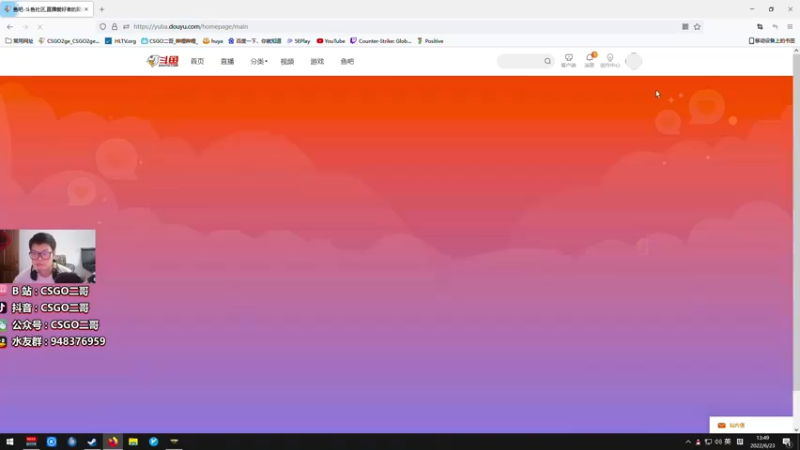The image size is (800, 450).
Task: Click the screenshot crop toolbar icon
Action: pyautogui.click(x=760, y=27)
